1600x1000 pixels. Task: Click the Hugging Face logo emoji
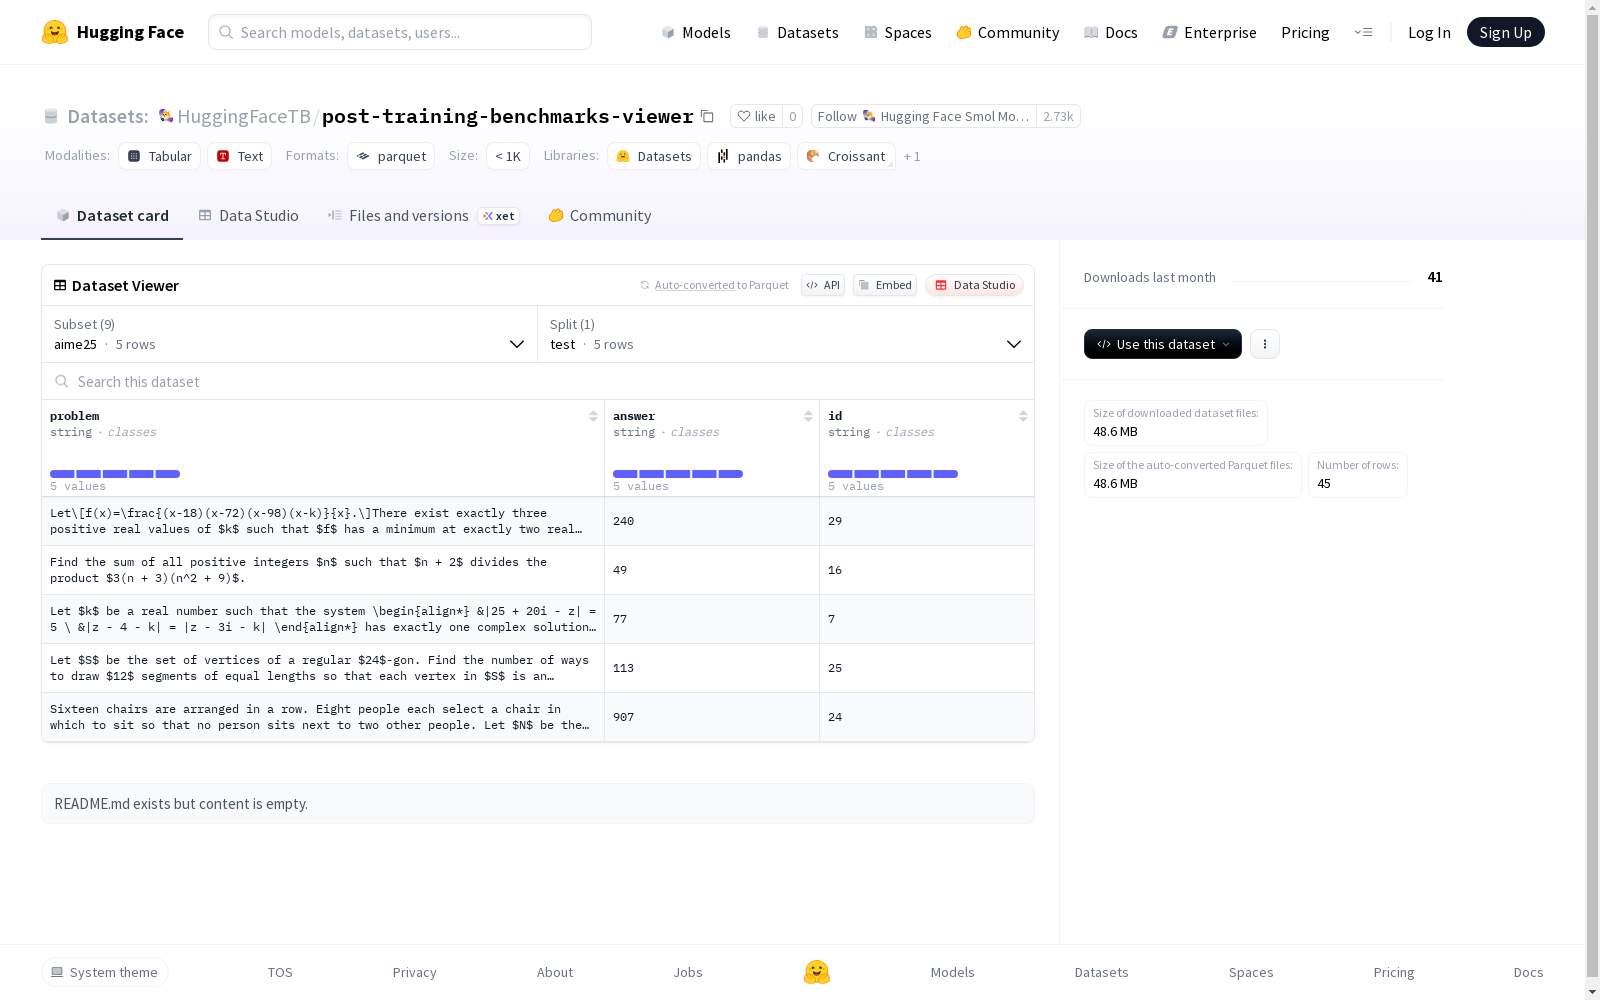(x=55, y=32)
